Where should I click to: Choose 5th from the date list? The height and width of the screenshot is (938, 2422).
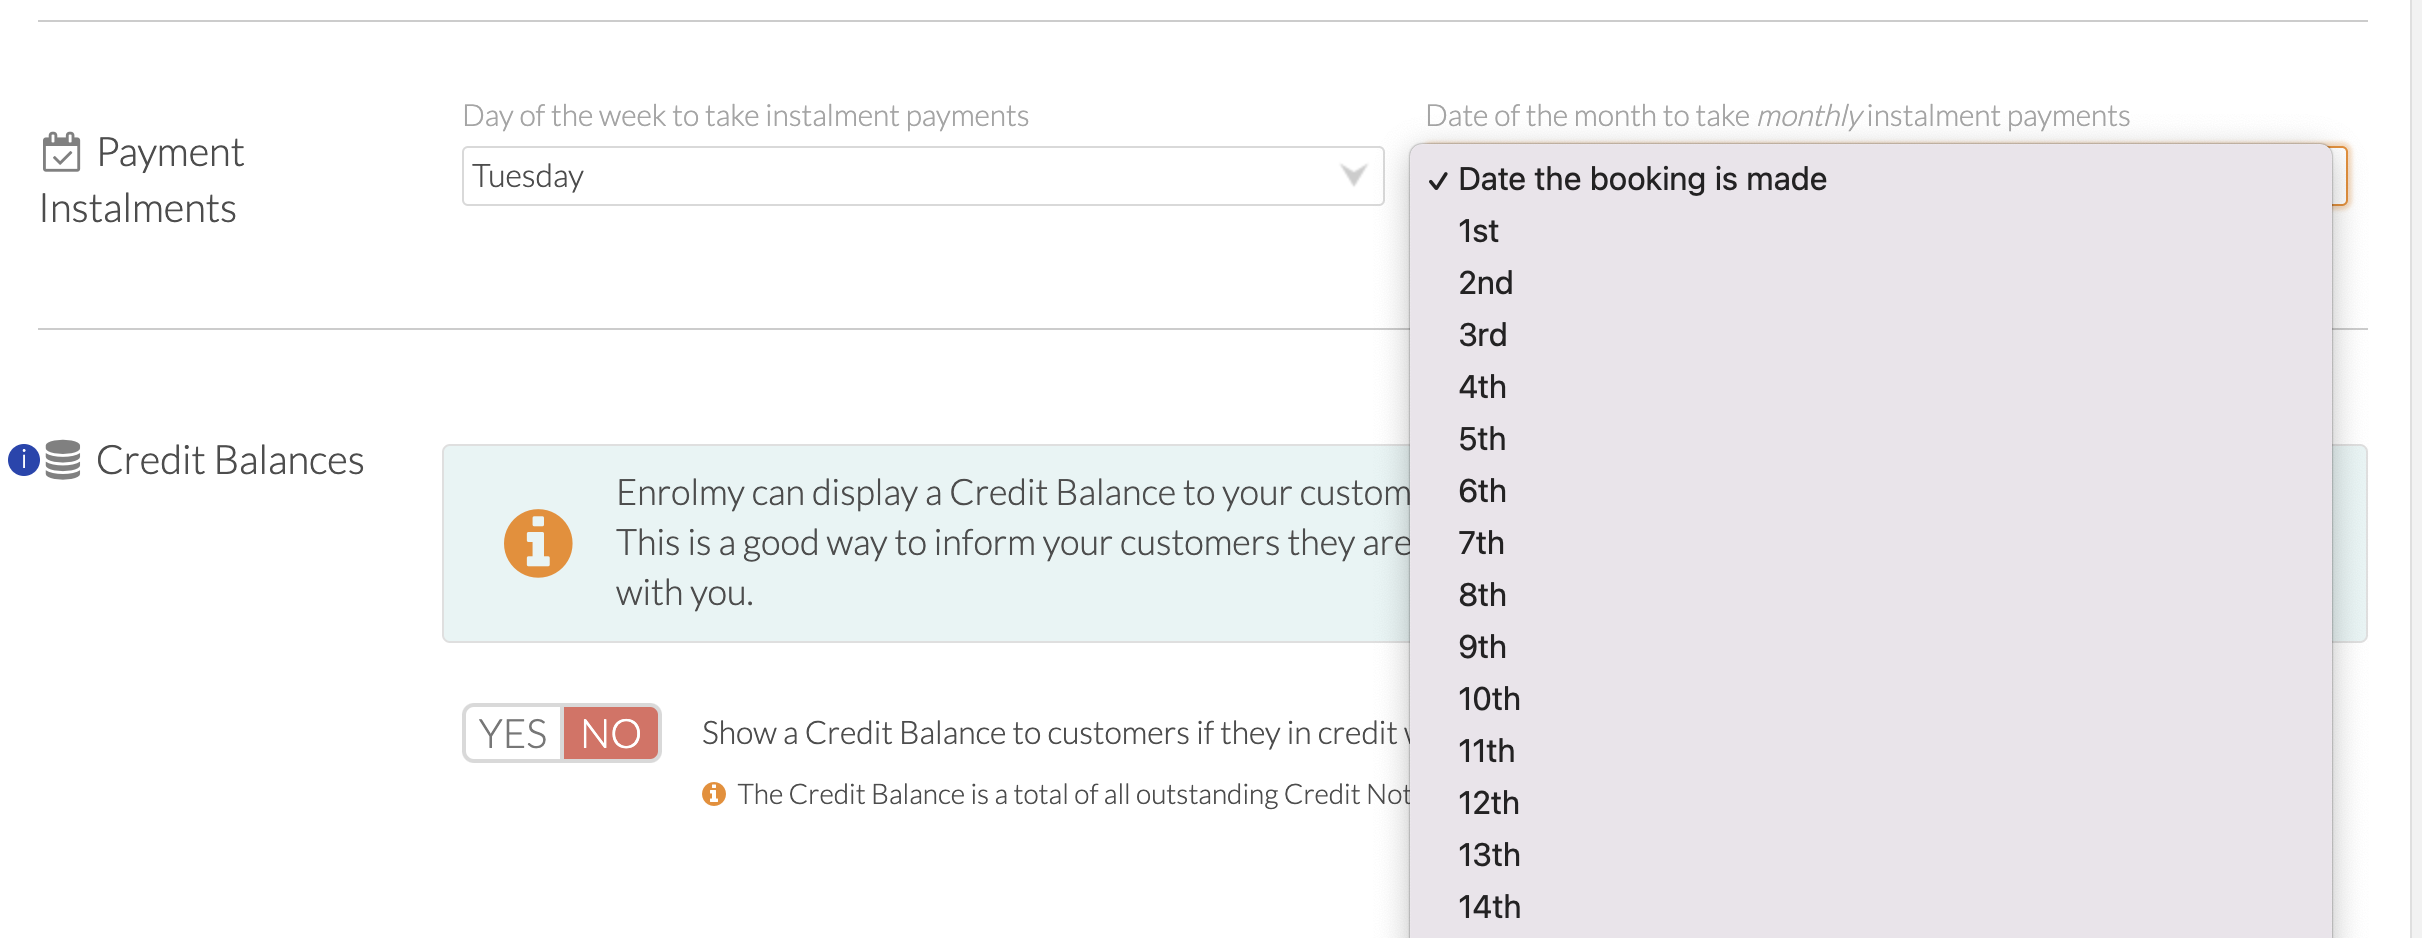[x=1870, y=439]
